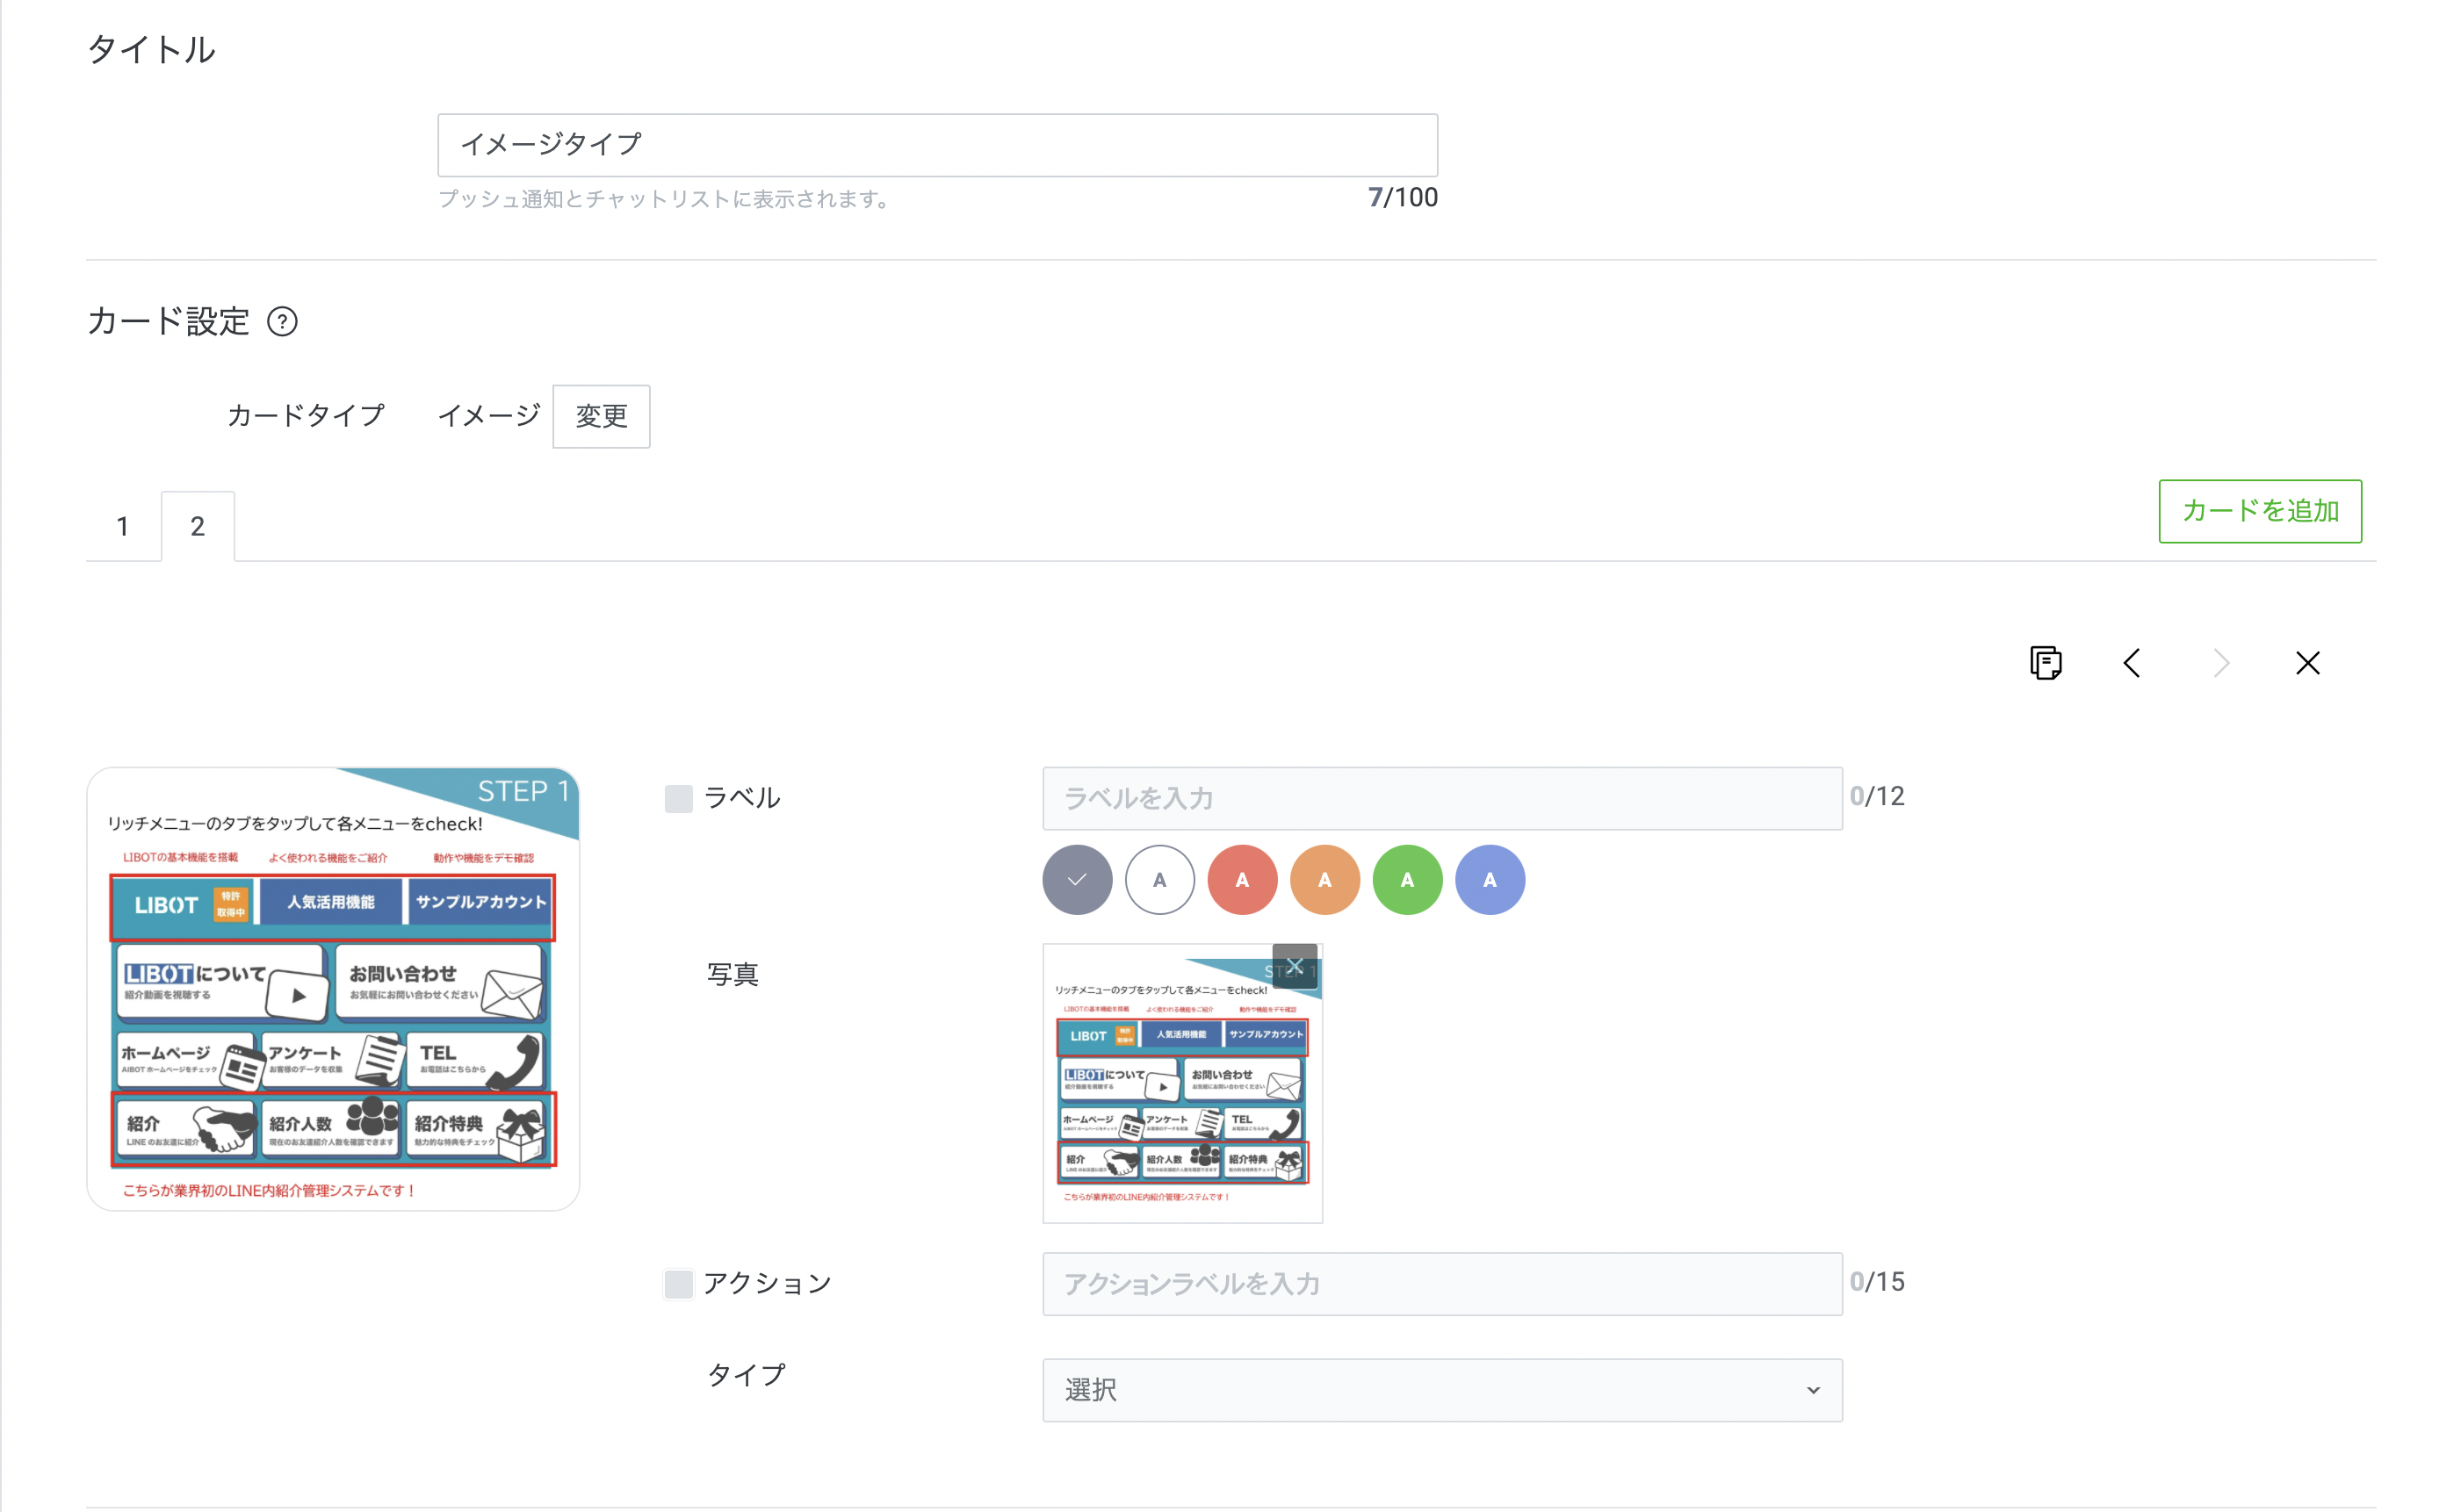Pick the blue label color swatch
The height and width of the screenshot is (1512, 2461).
click(x=1490, y=880)
